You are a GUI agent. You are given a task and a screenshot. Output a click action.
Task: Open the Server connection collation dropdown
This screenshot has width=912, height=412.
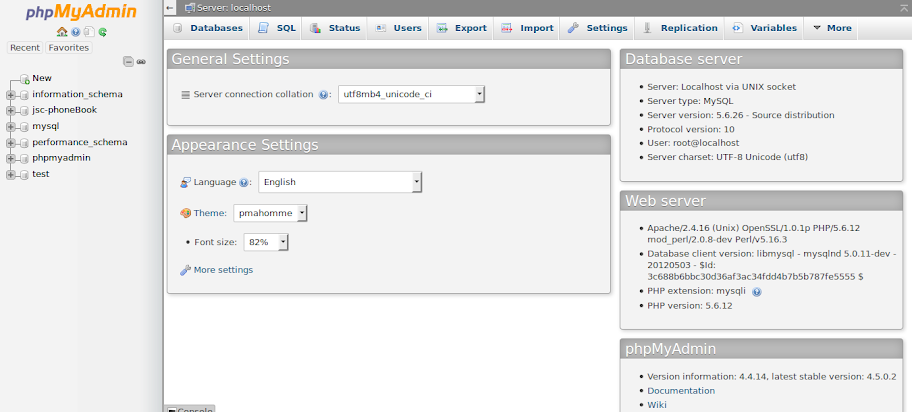(x=411, y=94)
